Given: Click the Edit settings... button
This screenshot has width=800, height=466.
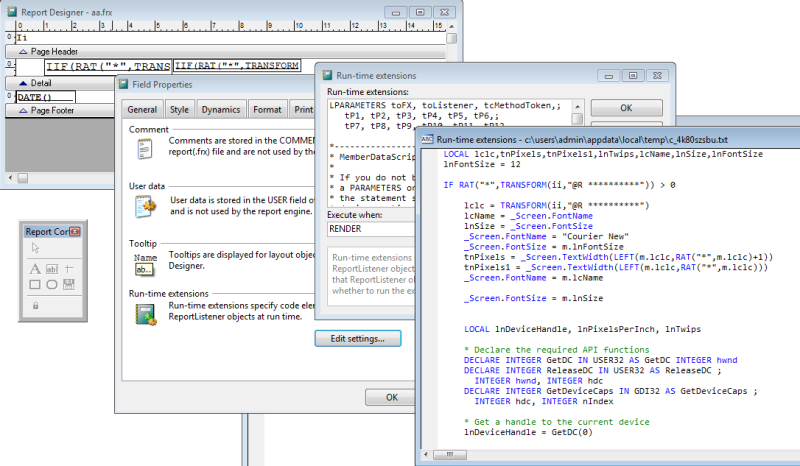Looking at the screenshot, I should coord(358,339).
